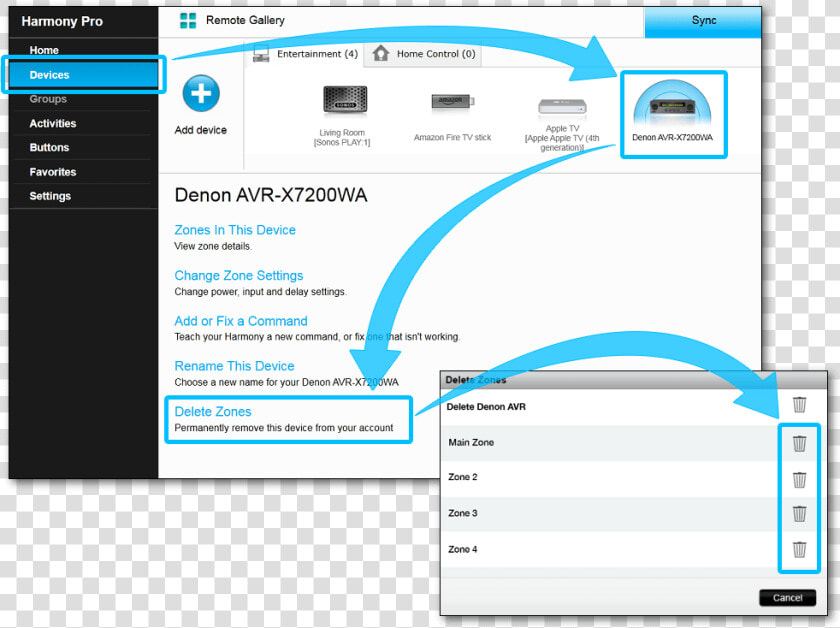840x628 pixels.
Task: Click the Delete Denon AVR row text
Action: 486,407
